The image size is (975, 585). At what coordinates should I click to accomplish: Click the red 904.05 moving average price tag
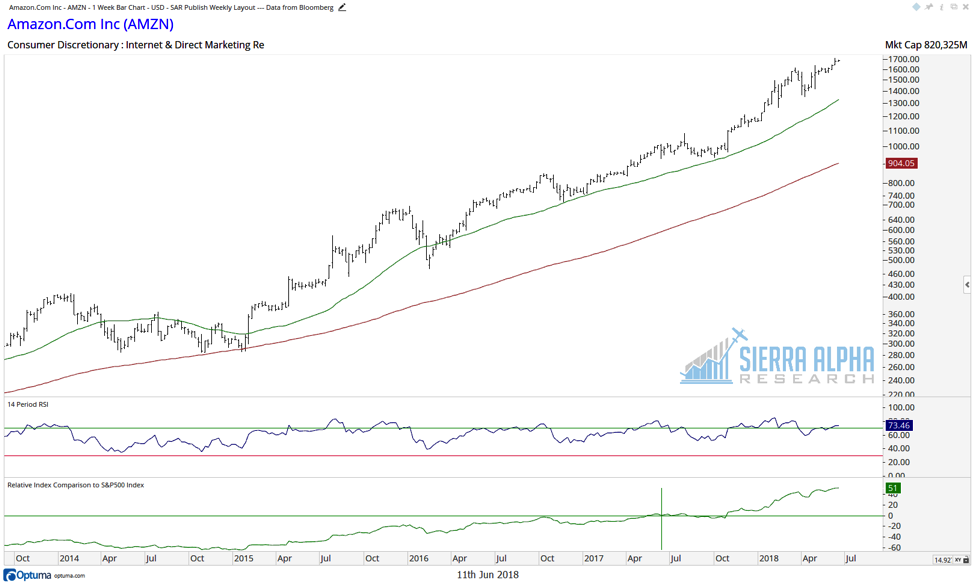click(901, 164)
